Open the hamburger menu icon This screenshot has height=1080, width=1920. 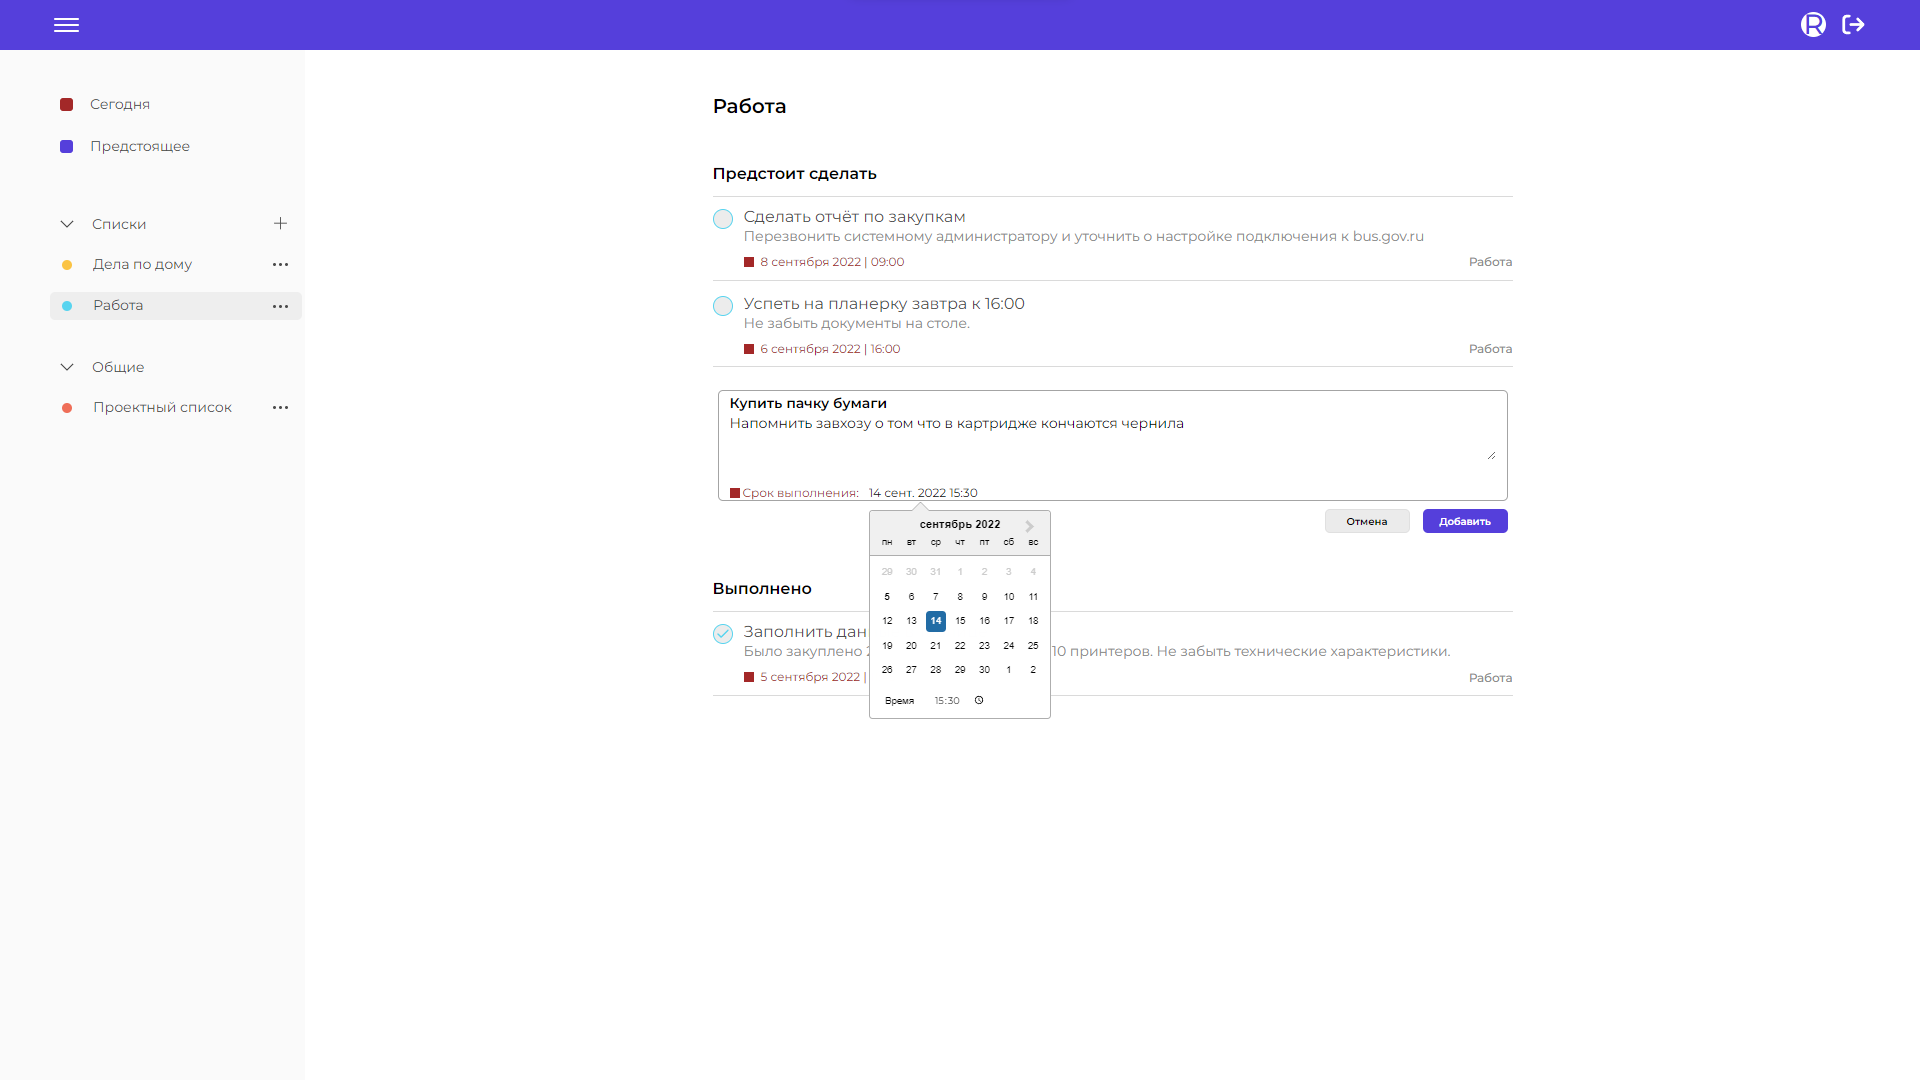click(x=66, y=25)
